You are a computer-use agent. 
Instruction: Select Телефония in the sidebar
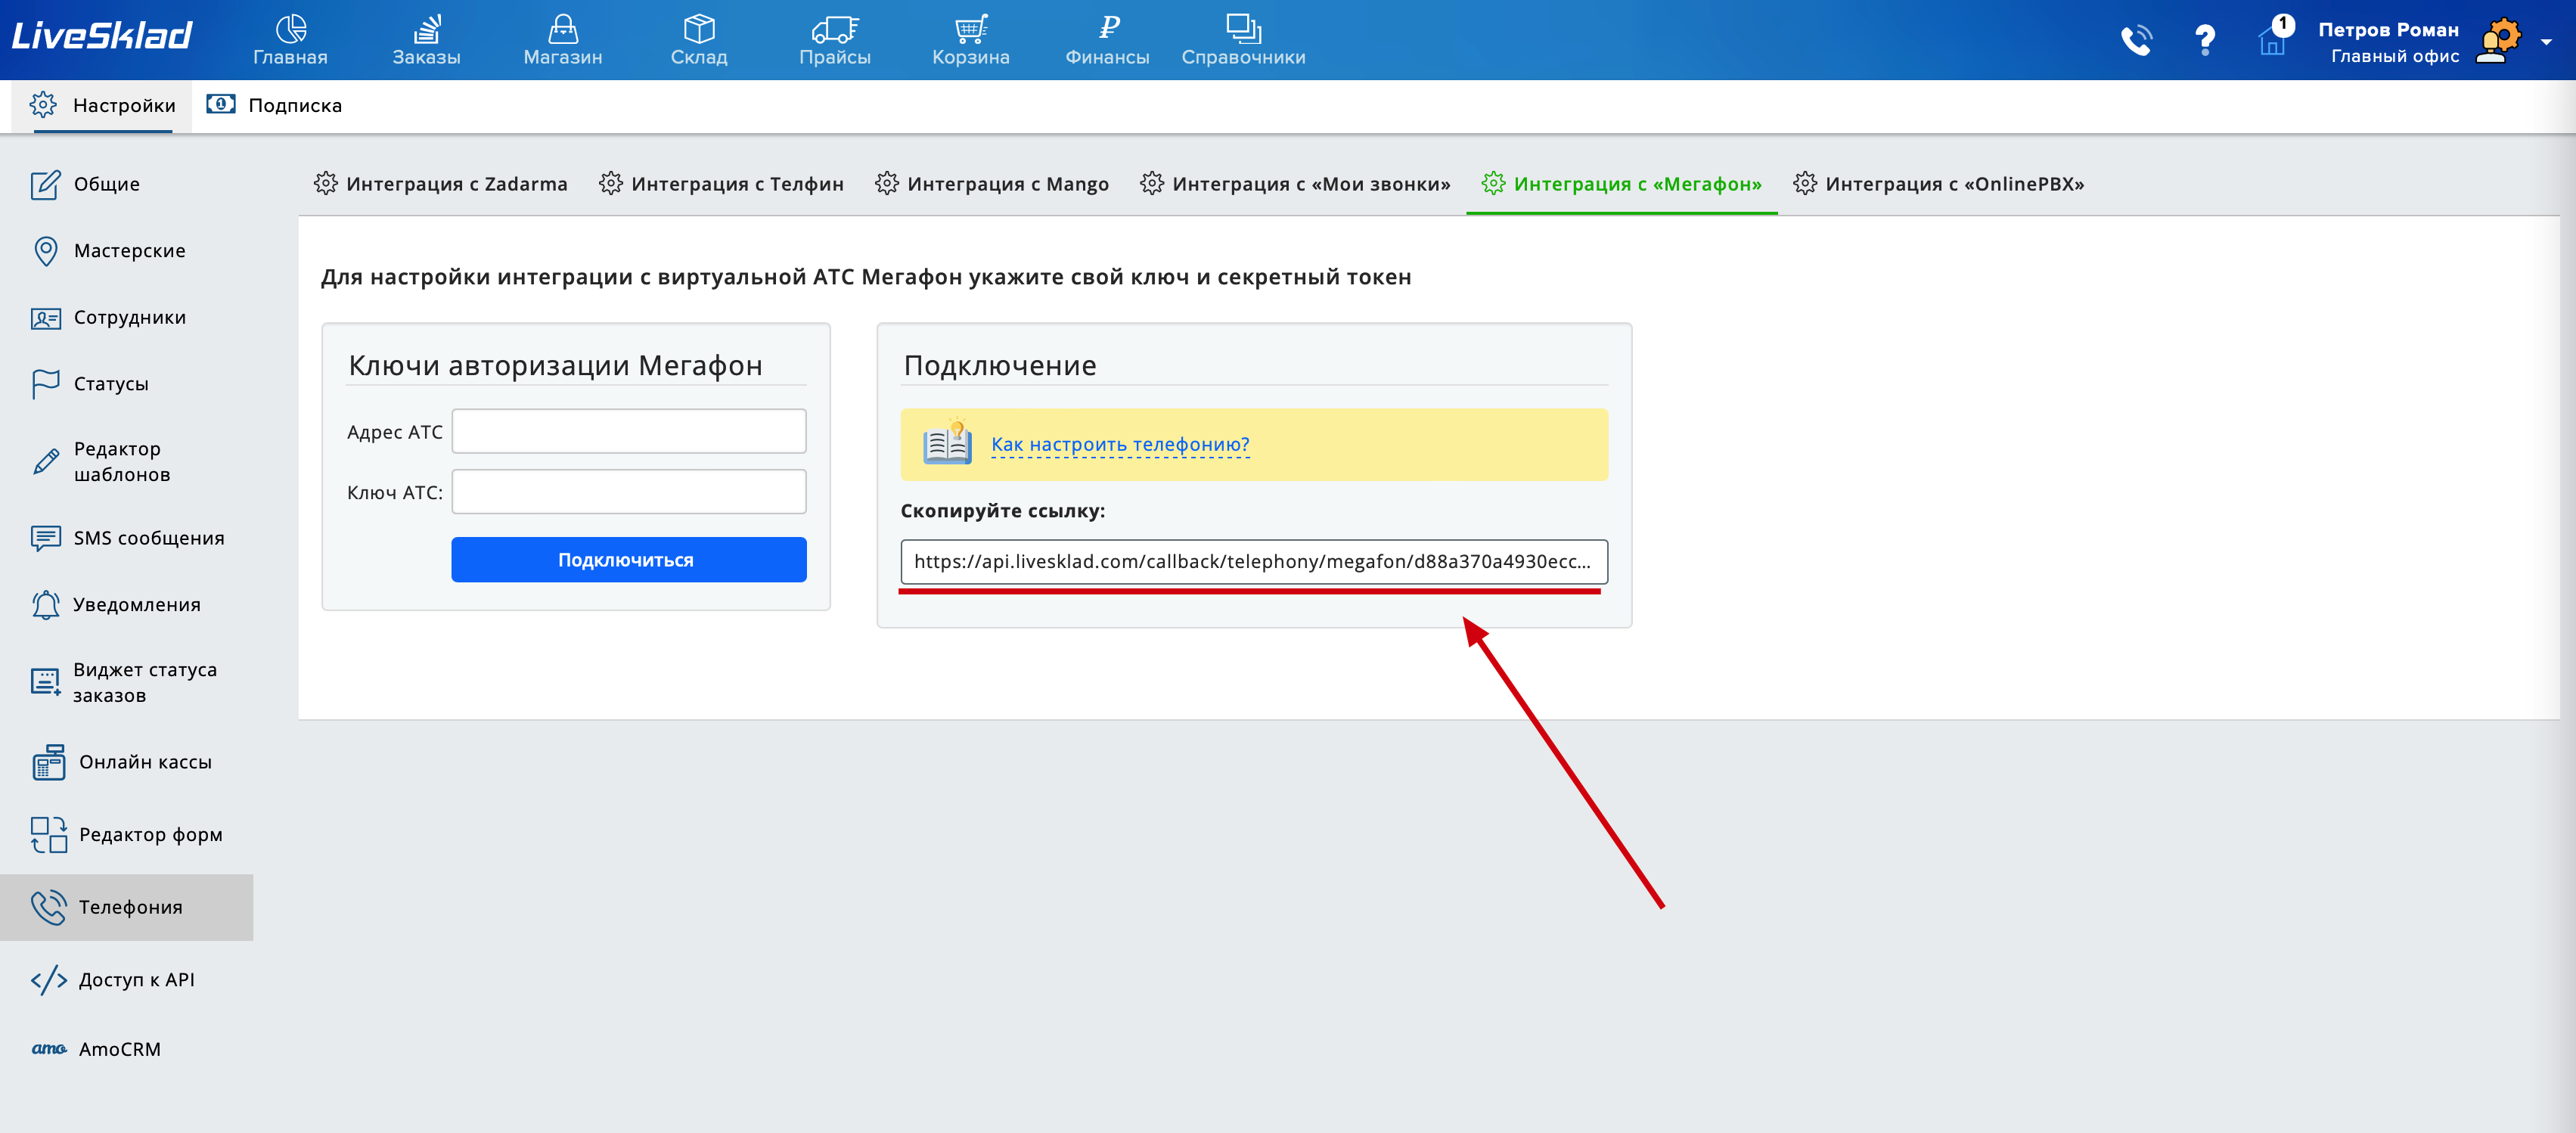[x=127, y=908]
